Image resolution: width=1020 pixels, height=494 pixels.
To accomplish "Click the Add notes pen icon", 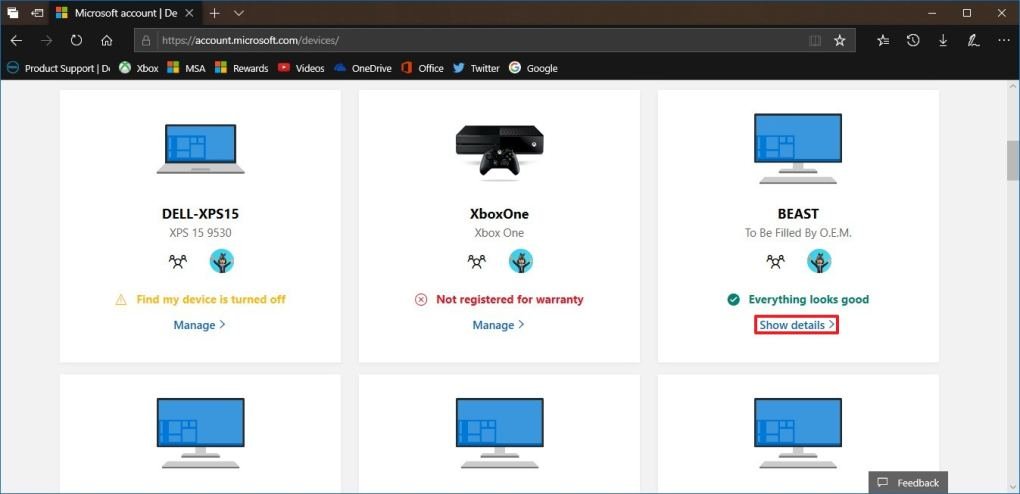I will (x=973, y=41).
